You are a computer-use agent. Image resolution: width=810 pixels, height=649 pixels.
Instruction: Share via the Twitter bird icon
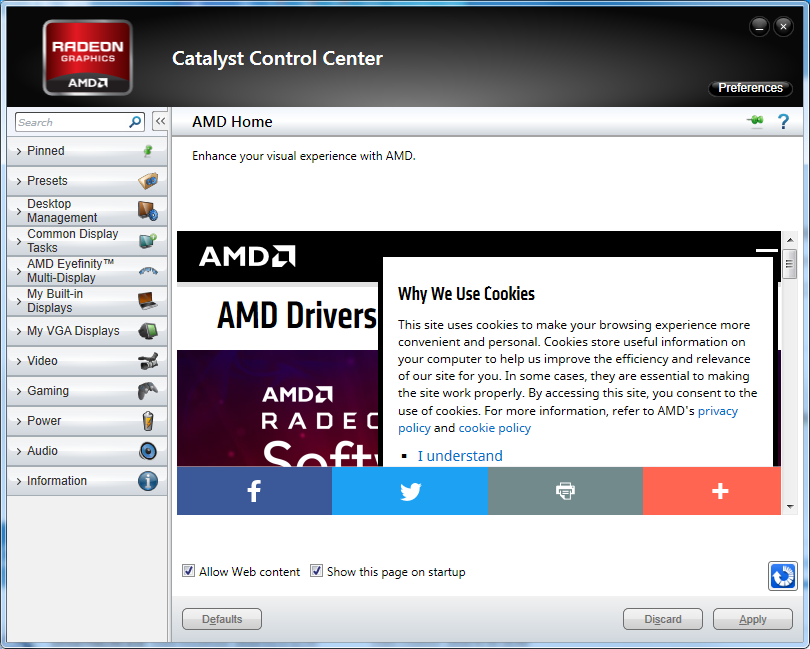tap(410, 491)
